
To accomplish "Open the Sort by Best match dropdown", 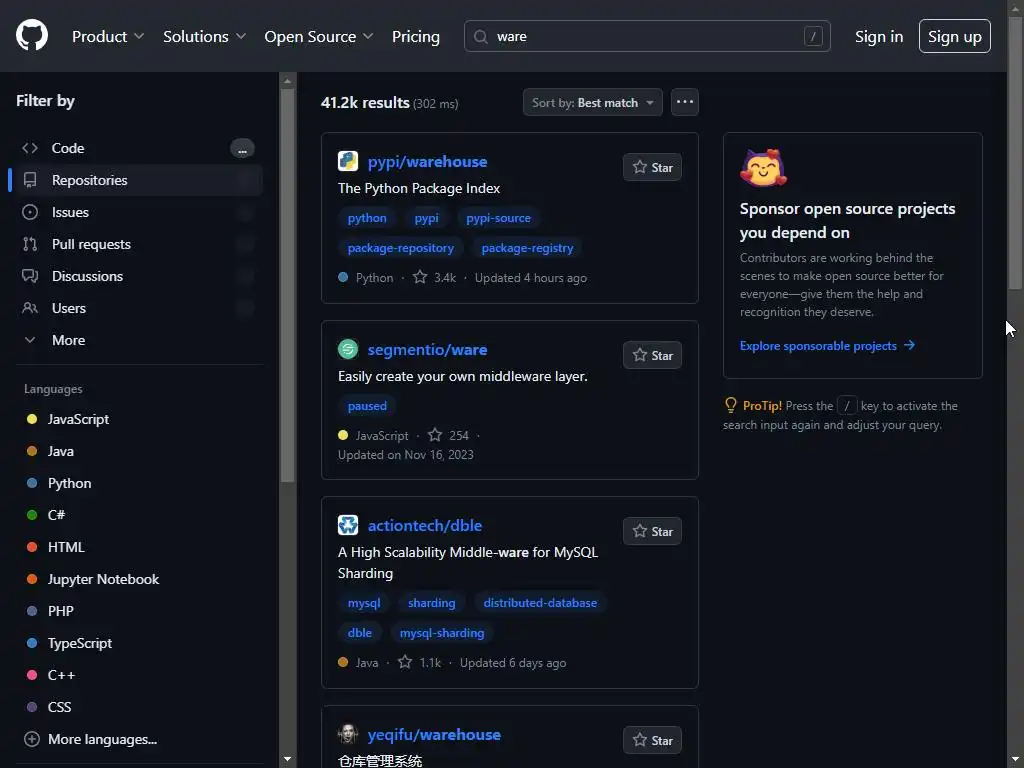I will (x=593, y=103).
